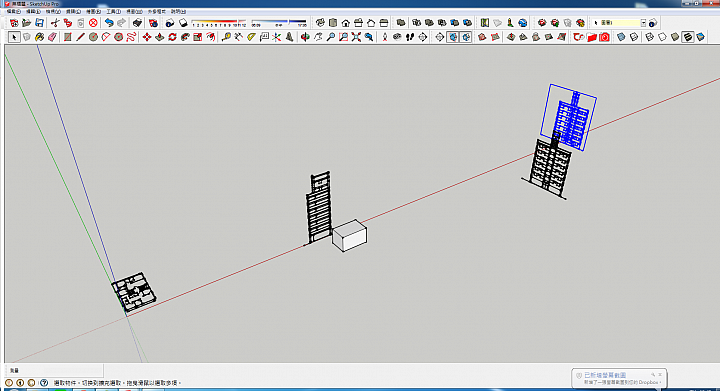Activate the Look Around eye tool
The height and width of the screenshot is (391, 720).
click(x=397, y=37)
